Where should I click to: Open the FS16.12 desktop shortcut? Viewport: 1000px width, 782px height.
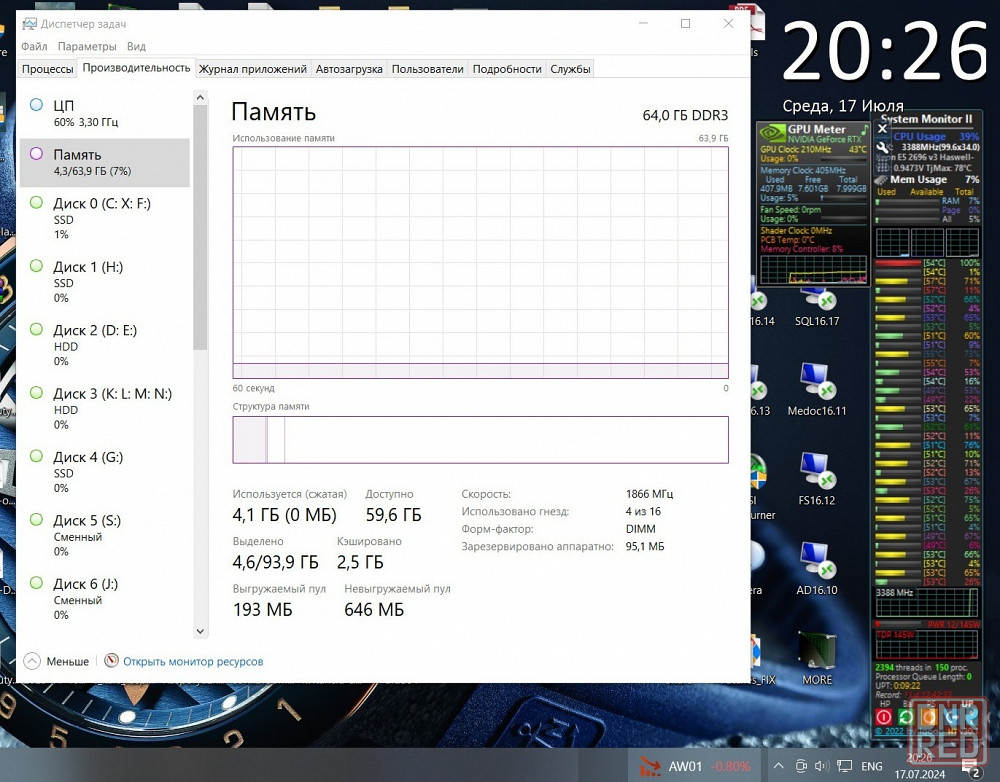click(x=817, y=479)
